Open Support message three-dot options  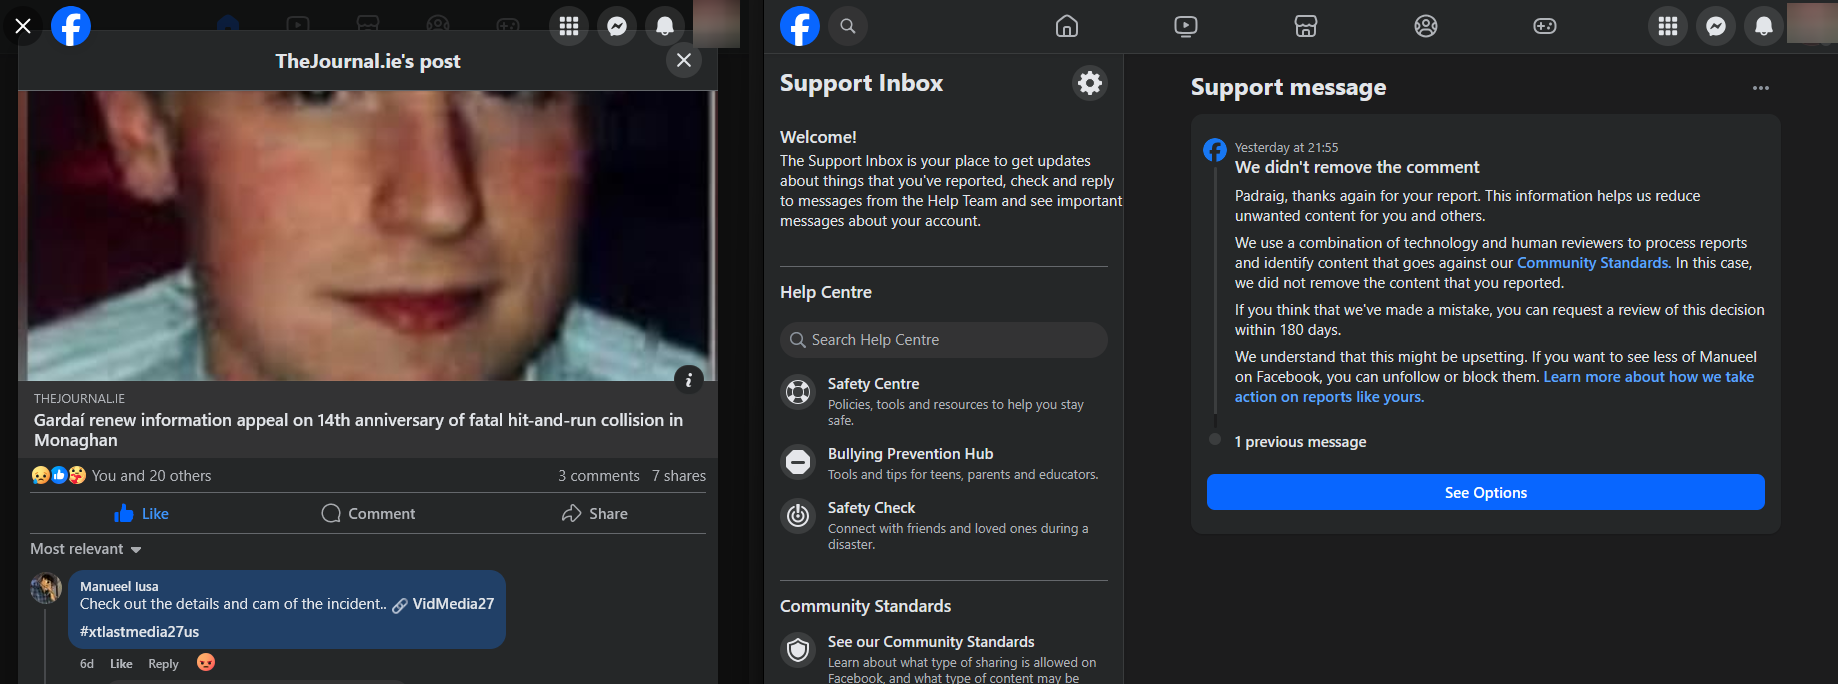coord(1761,88)
